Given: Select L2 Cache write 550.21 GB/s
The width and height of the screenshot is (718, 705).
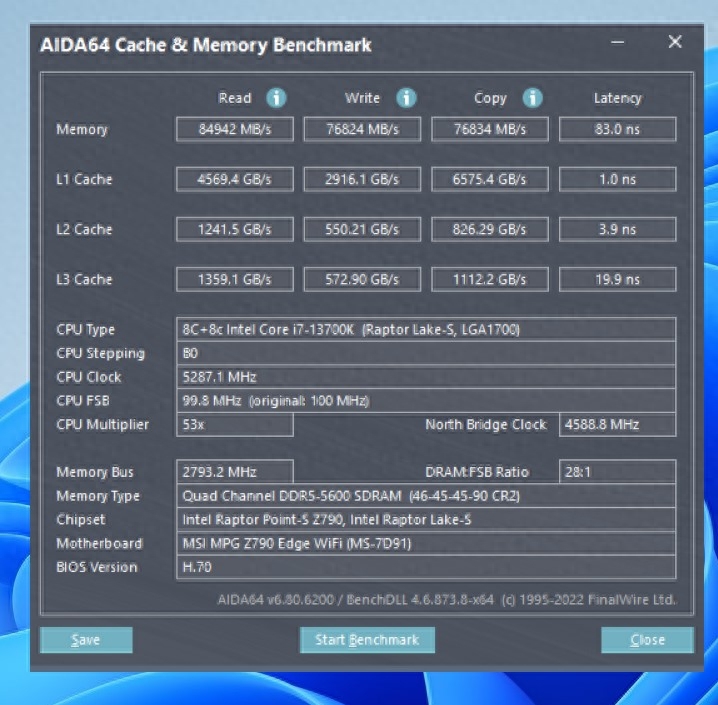Looking at the screenshot, I should 362,229.
